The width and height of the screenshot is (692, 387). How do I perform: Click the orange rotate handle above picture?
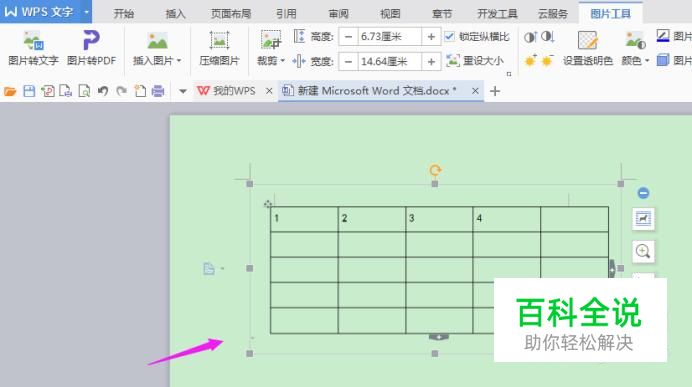[x=435, y=170]
